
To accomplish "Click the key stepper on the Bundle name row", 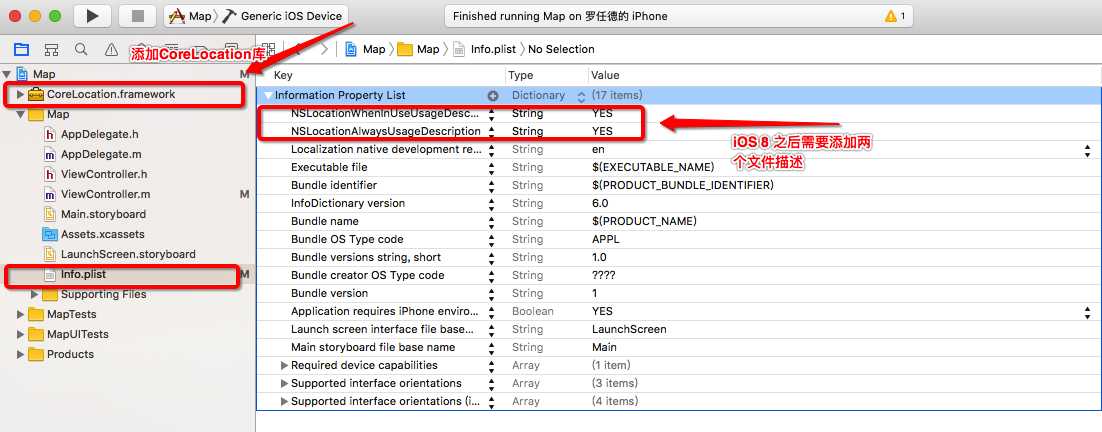I will [x=492, y=221].
